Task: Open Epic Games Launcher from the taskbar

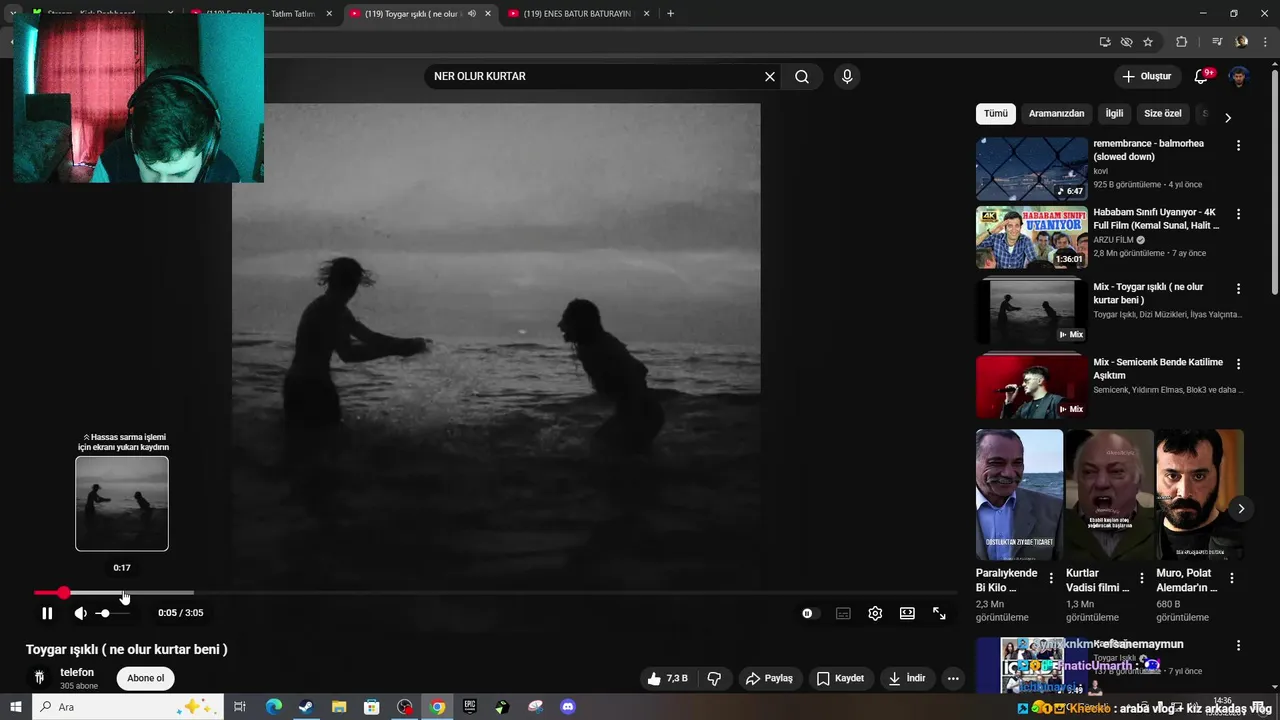Action: (470, 707)
